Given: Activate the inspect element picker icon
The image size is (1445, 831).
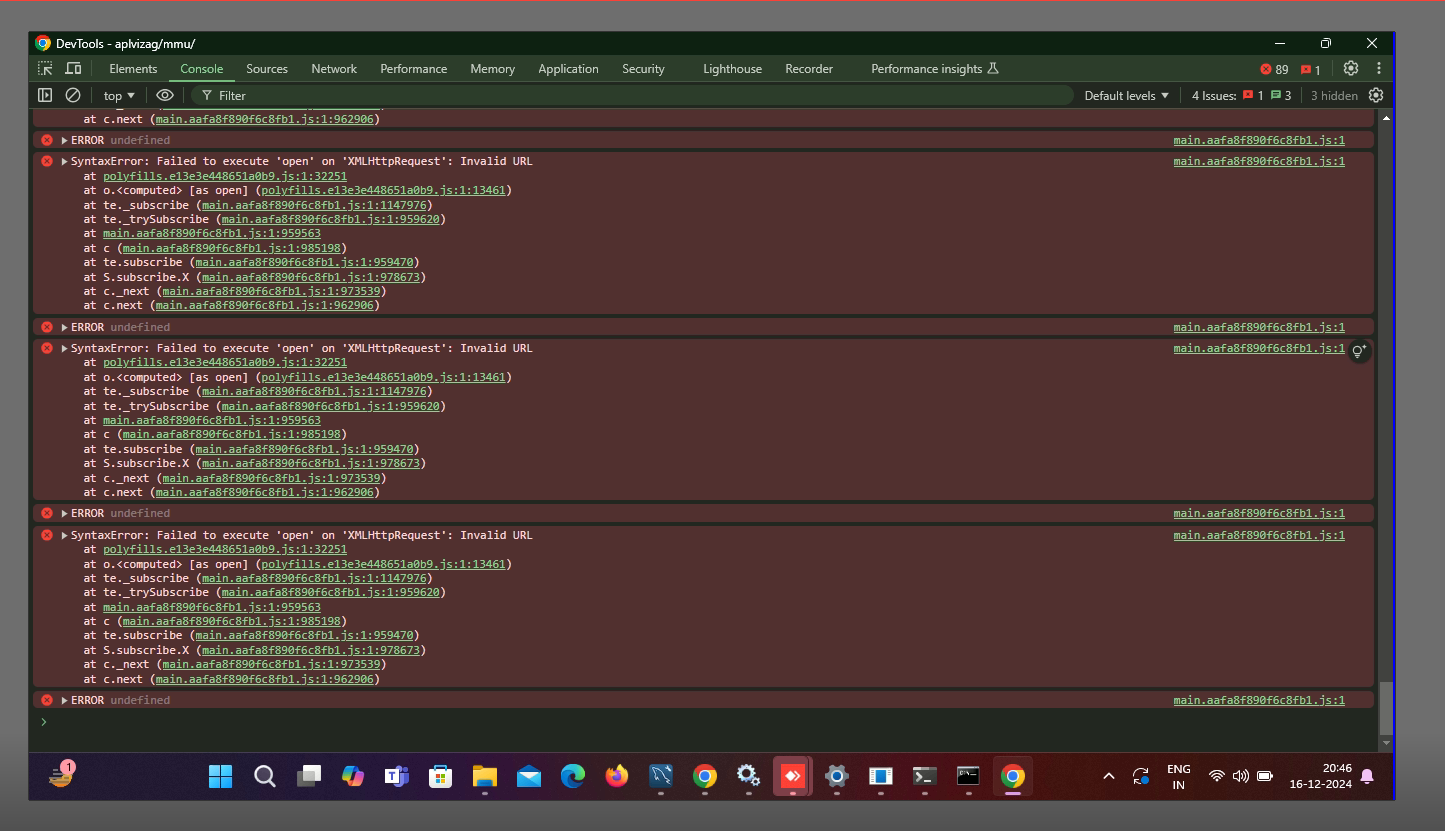Looking at the screenshot, I should tap(45, 69).
